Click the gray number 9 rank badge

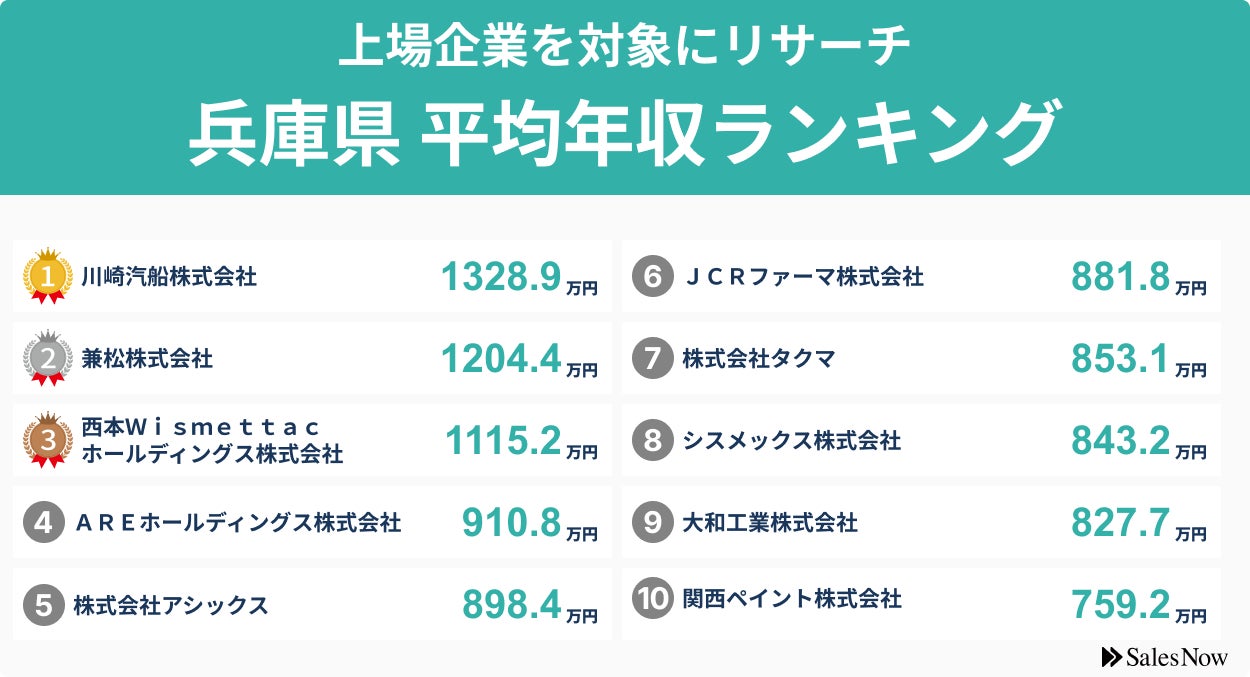pos(653,522)
